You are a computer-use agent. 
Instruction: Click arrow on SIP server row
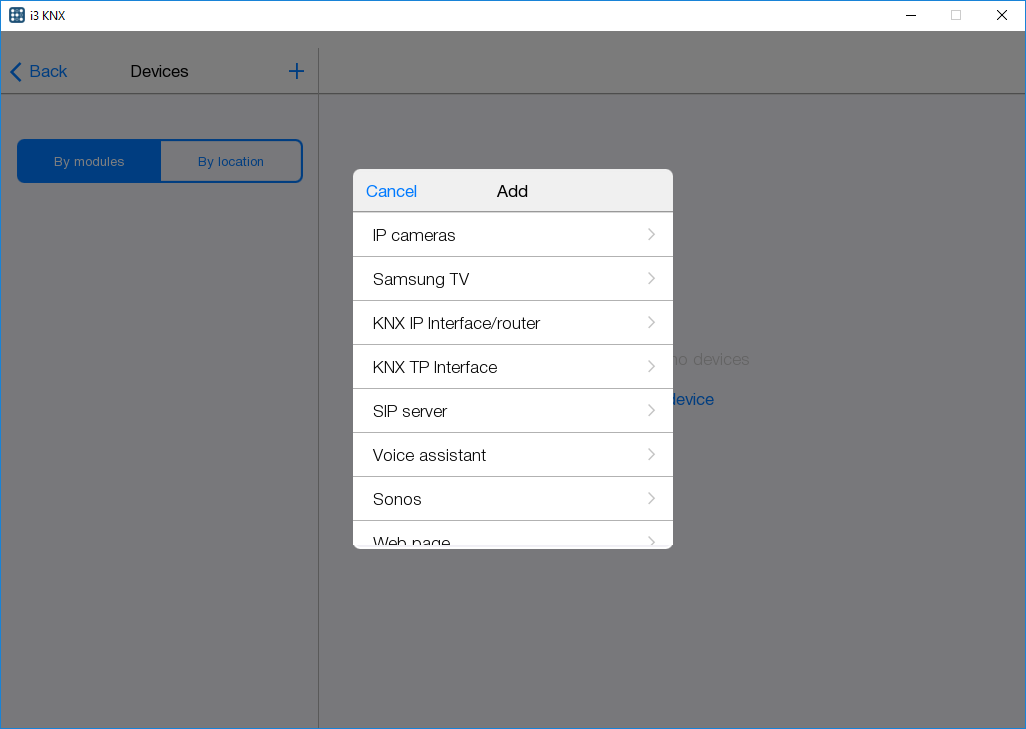(651, 410)
